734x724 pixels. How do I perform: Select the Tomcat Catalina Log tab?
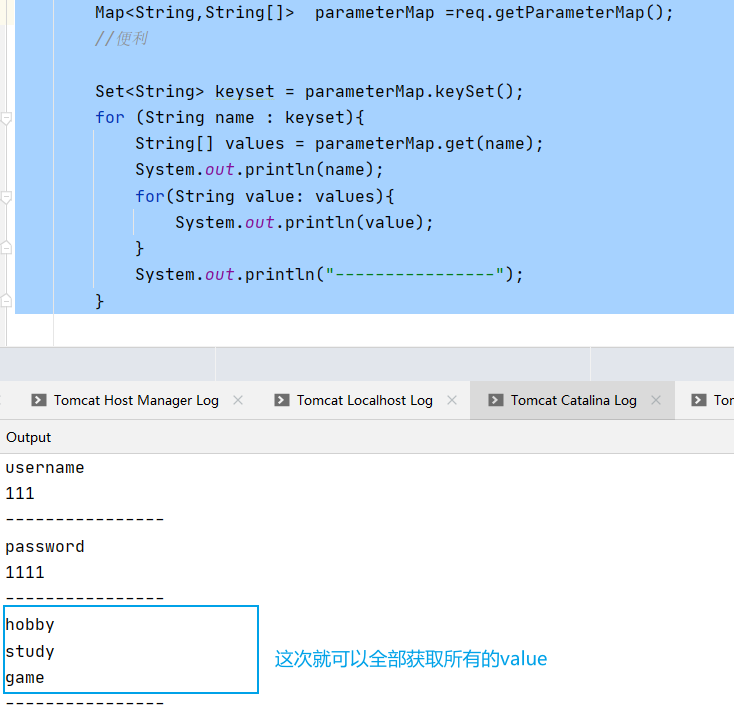click(573, 401)
